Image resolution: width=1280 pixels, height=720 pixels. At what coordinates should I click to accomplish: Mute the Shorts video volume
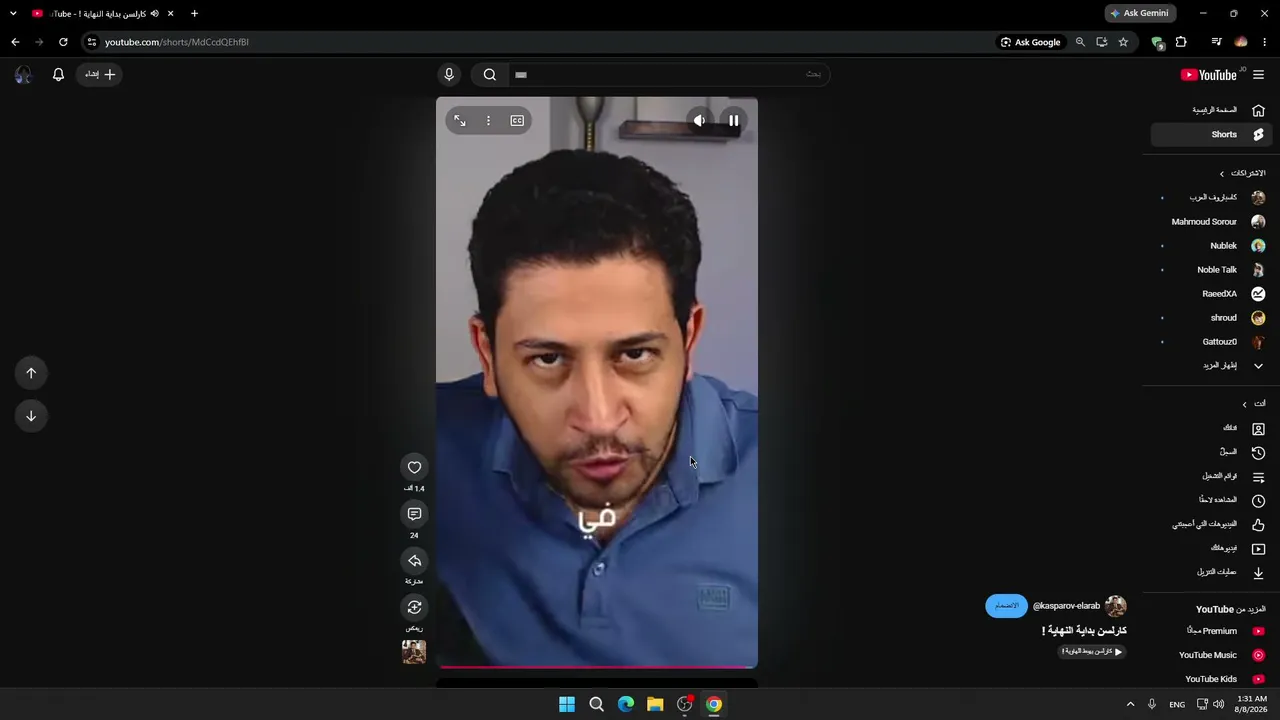click(x=699, y=121)
